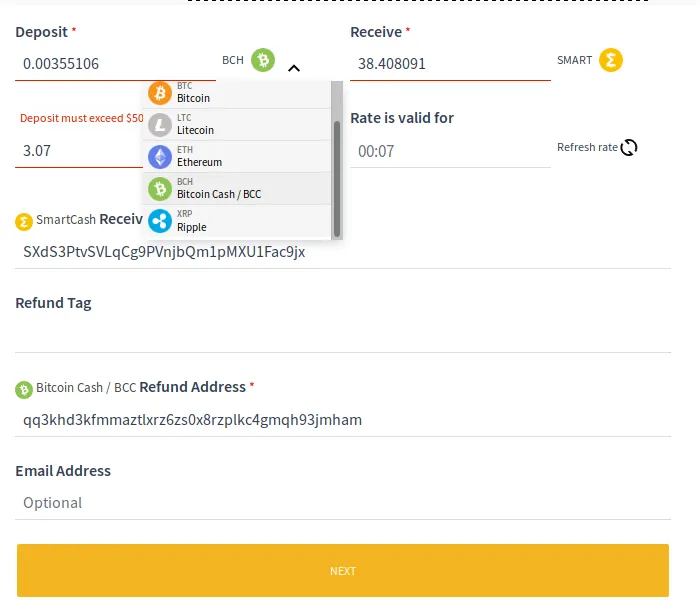Screen dimensions: 700x614
Task: Collapse the deposit currency dropdown with the chevron
Action: pyautogui.click(x=294, y=68)
